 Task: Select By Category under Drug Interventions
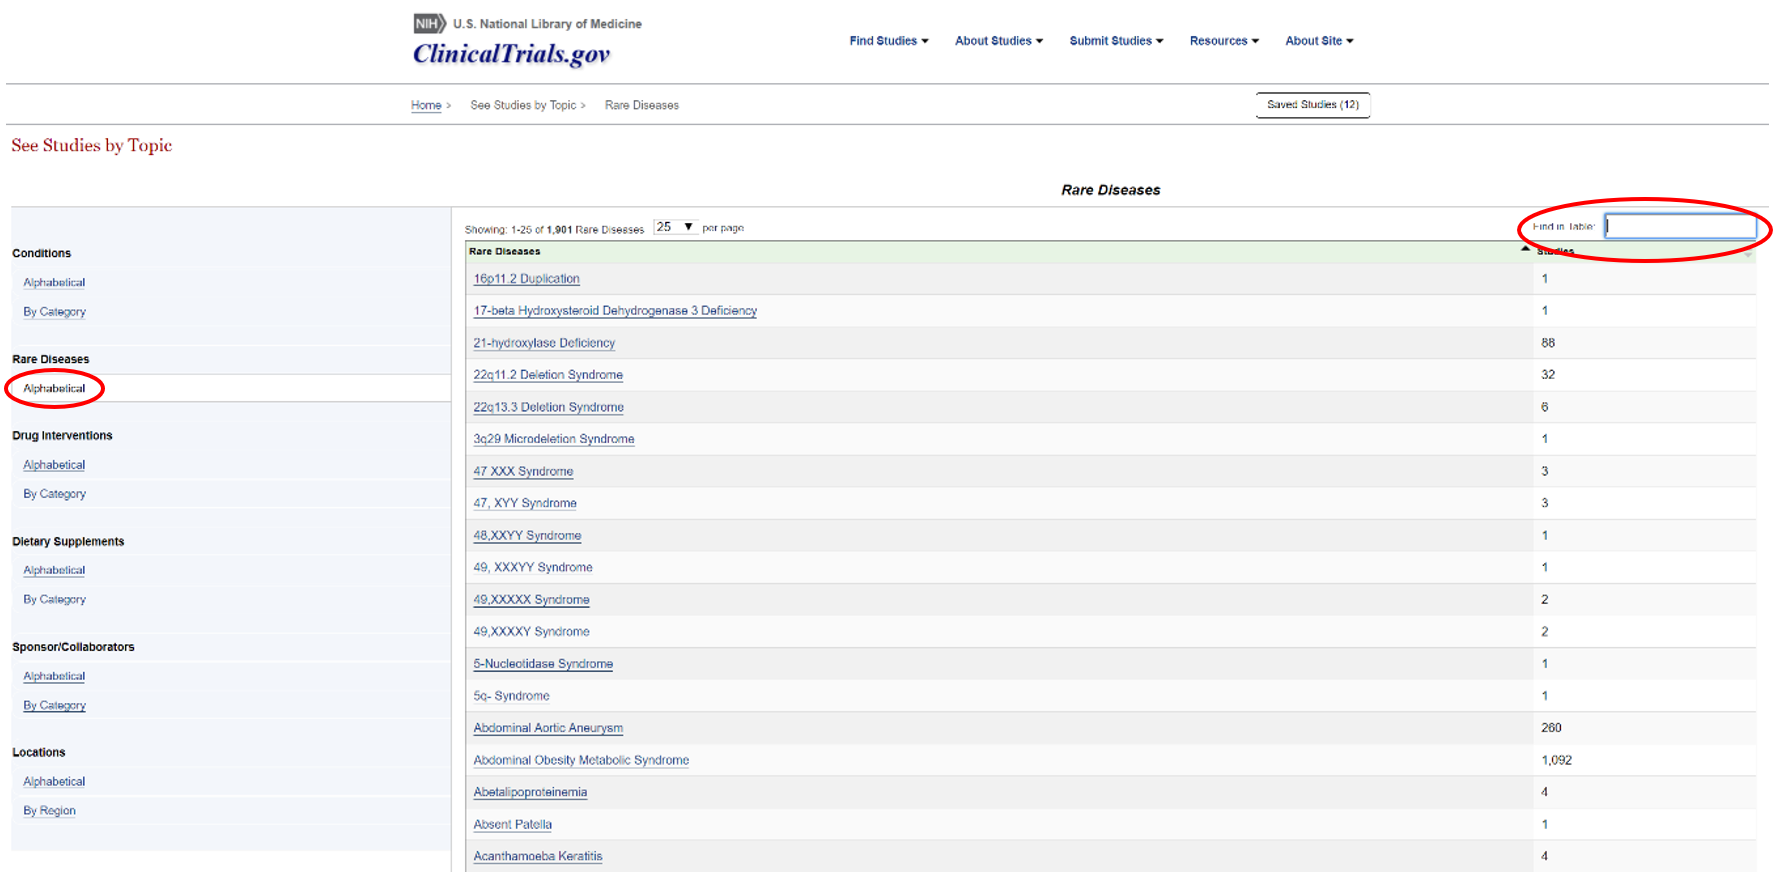[x=54, y=494]
